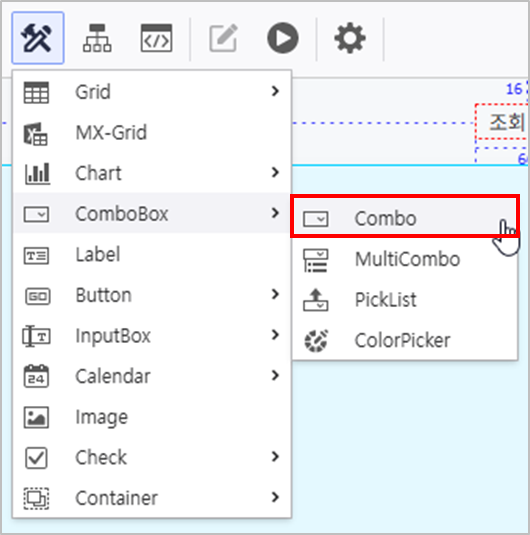Open the InputBox submenu
This screenshot has width=530, height=535.
click(x=152, y=335)
